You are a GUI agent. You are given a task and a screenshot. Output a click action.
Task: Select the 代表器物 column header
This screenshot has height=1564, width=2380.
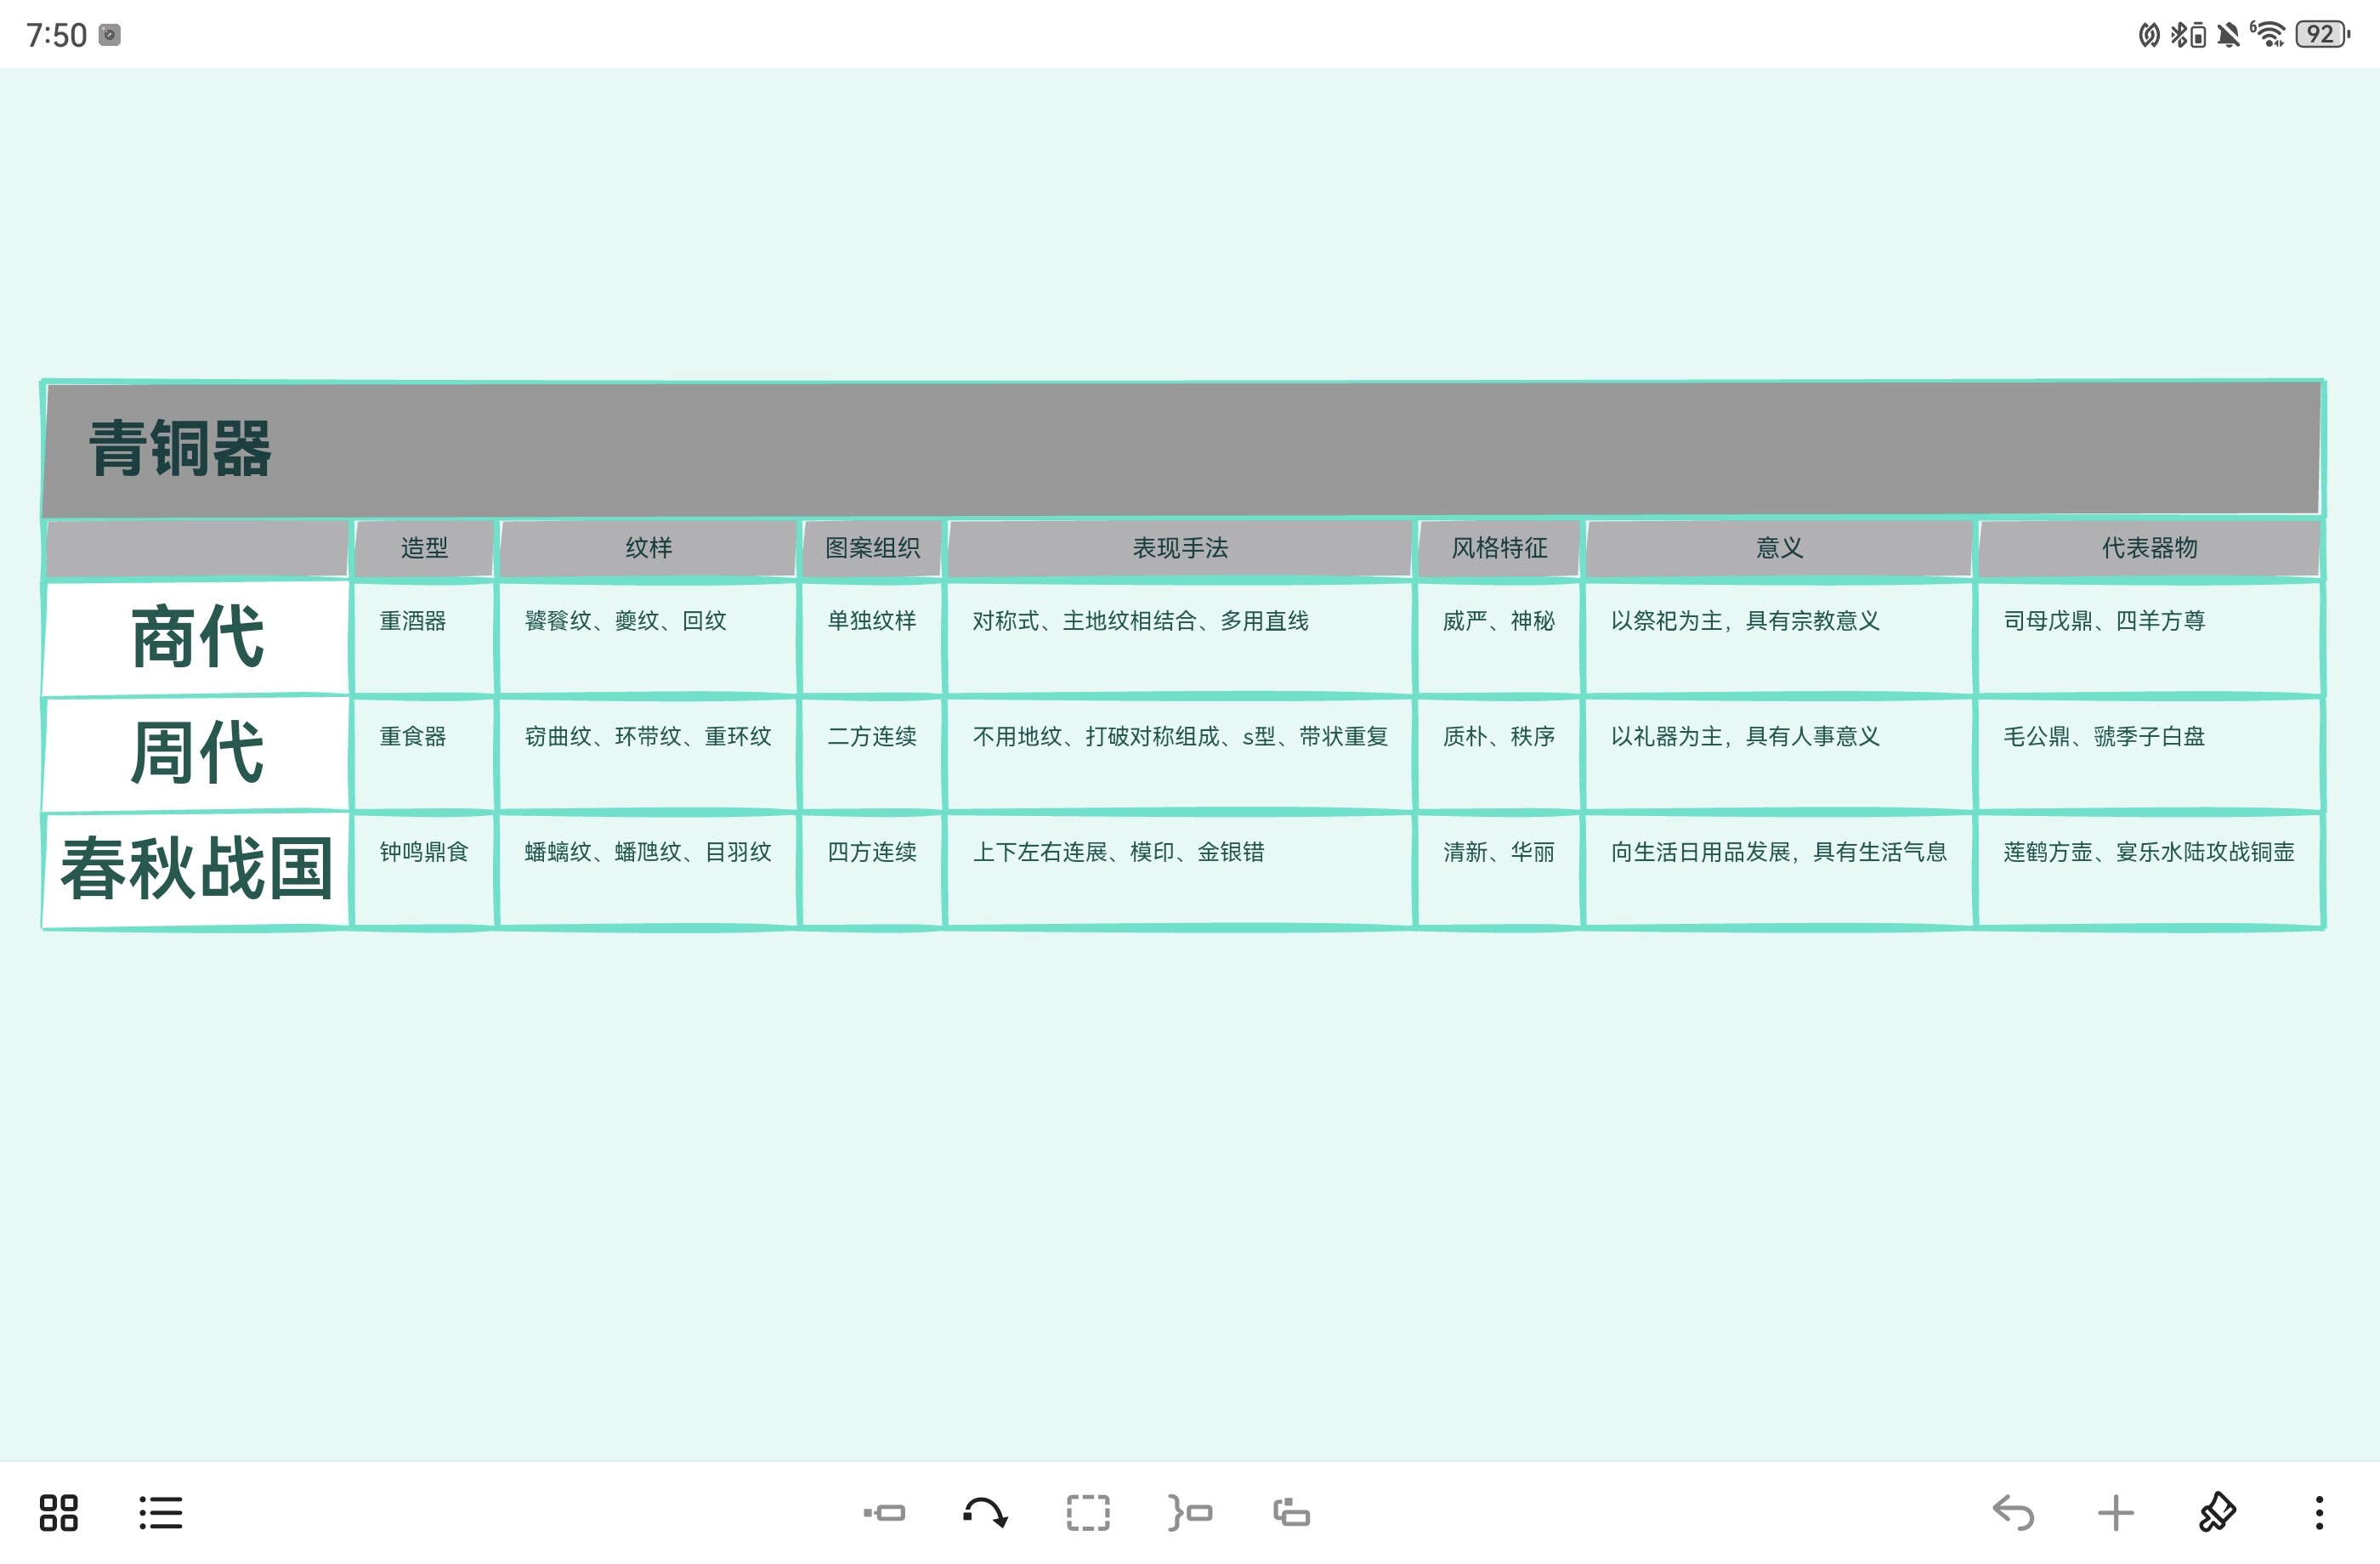pos(2148,548)
